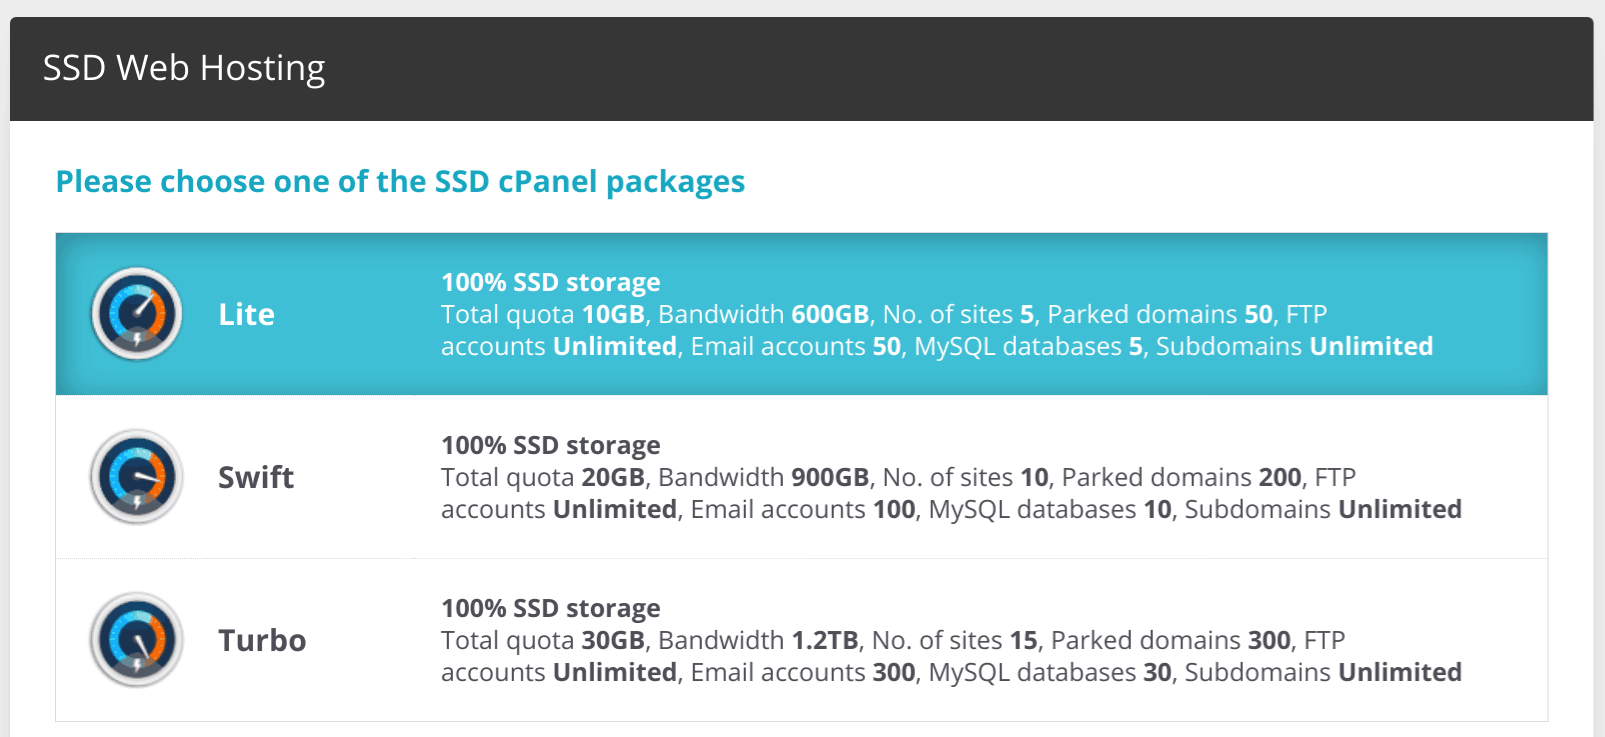Choose the plan with 1.2TB bandwidth
The image size is (1605, 737).
point(801,640)
